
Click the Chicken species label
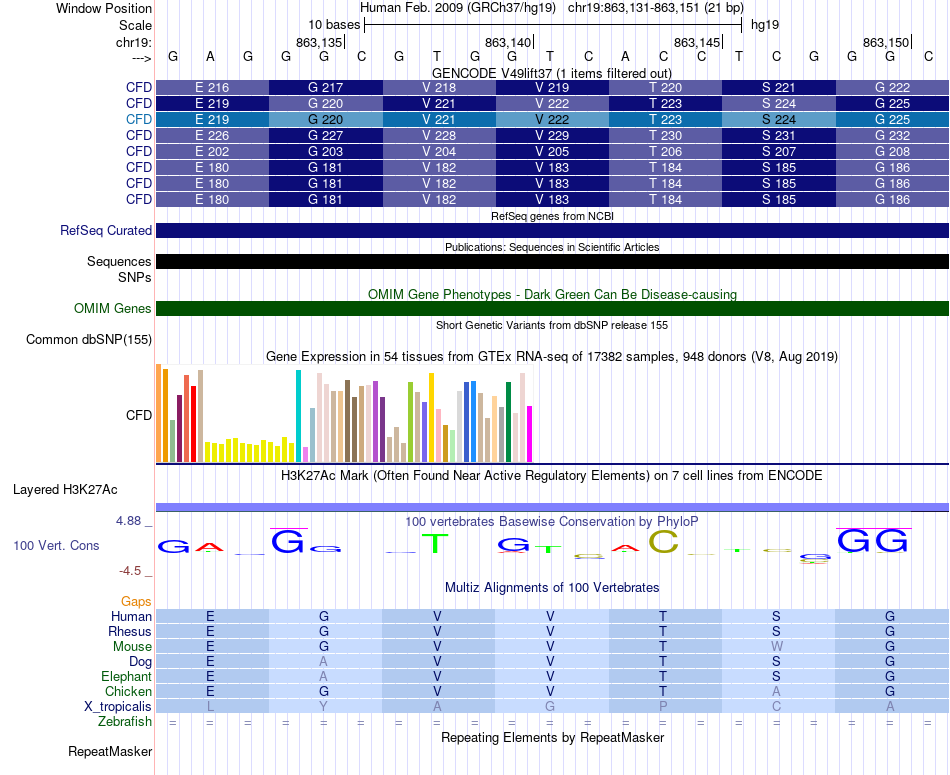tap(128, 691)
